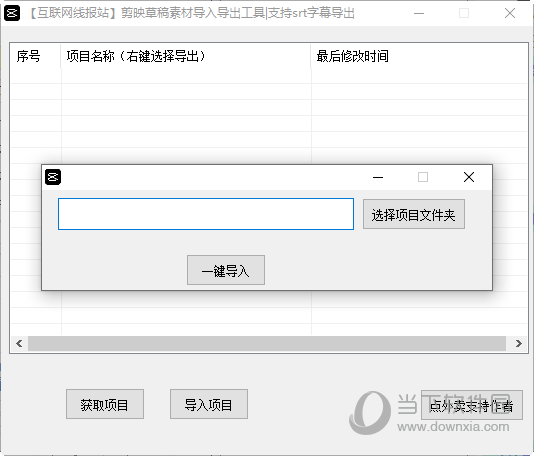This screenshot has height=456, width=534.
Task: Click the 序号 column header
Action: (35, 56)
